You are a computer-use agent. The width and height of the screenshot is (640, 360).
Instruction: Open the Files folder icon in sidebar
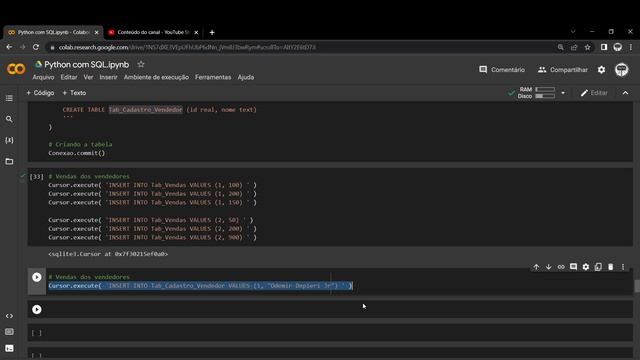pyautogui.click(x=9, y=161)
